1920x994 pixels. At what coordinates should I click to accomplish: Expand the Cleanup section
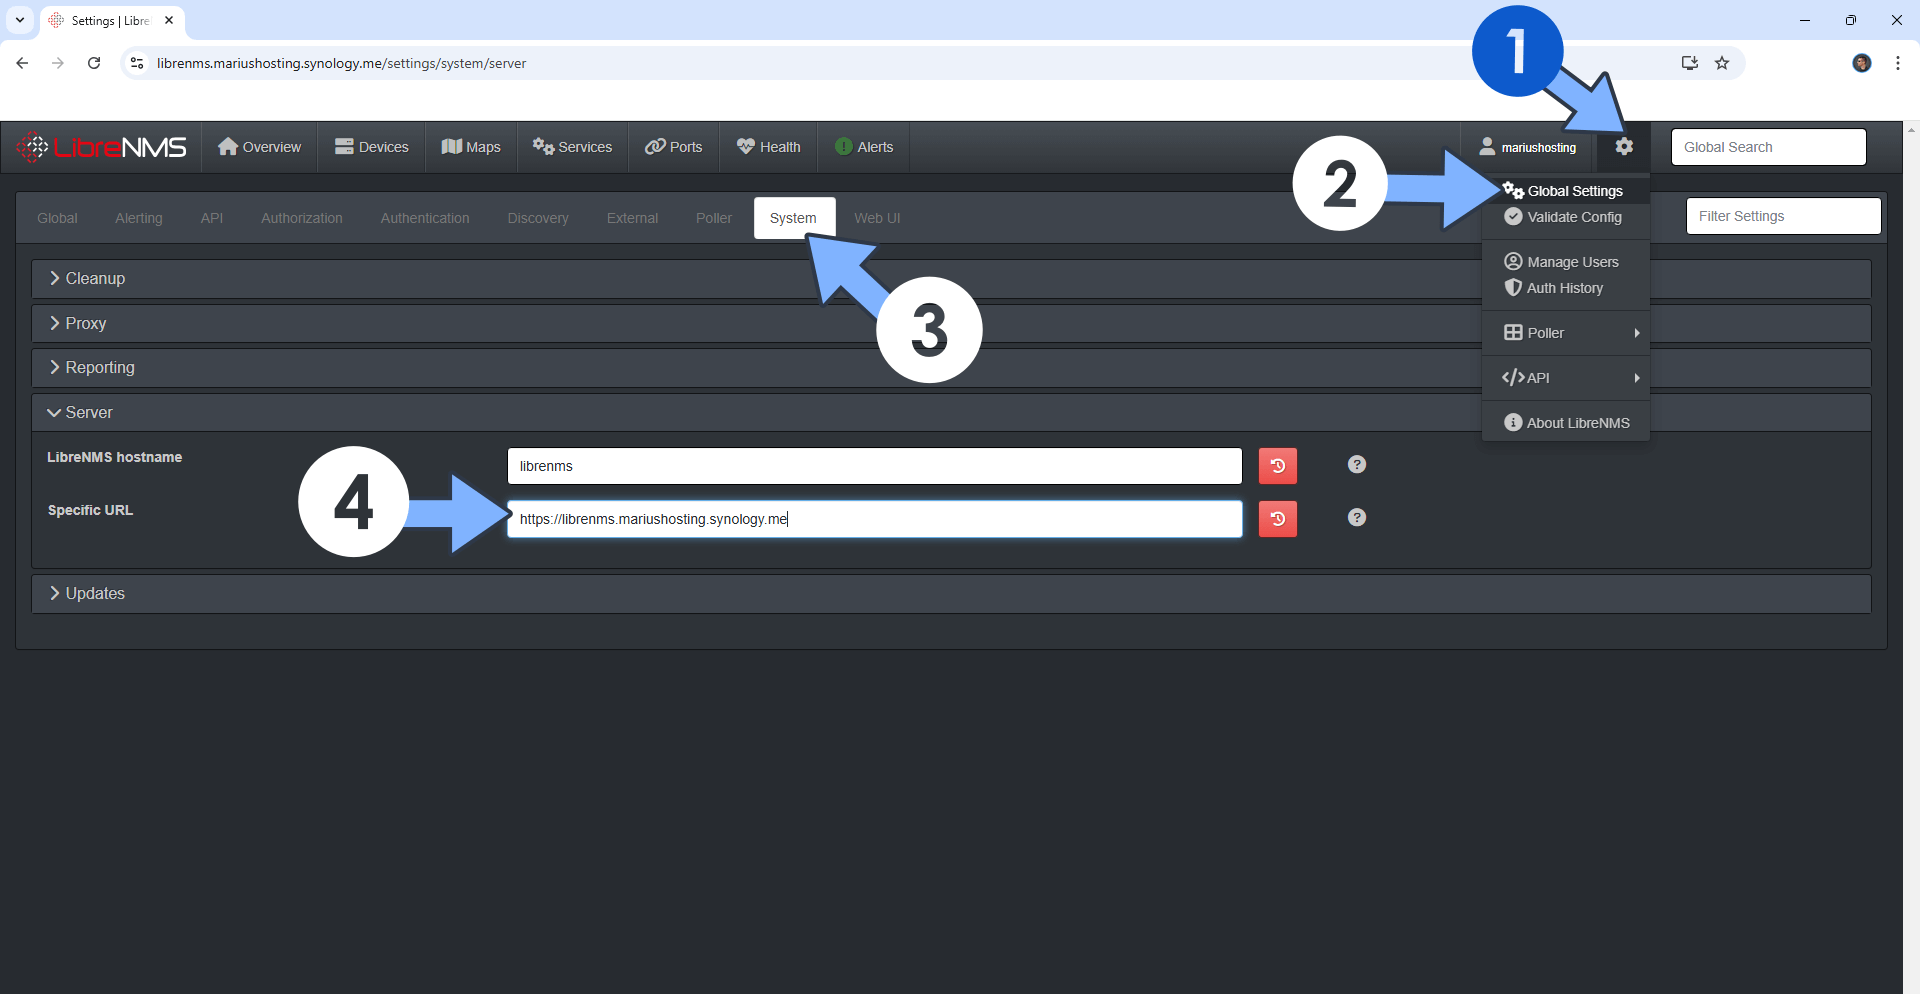point(951,279)
